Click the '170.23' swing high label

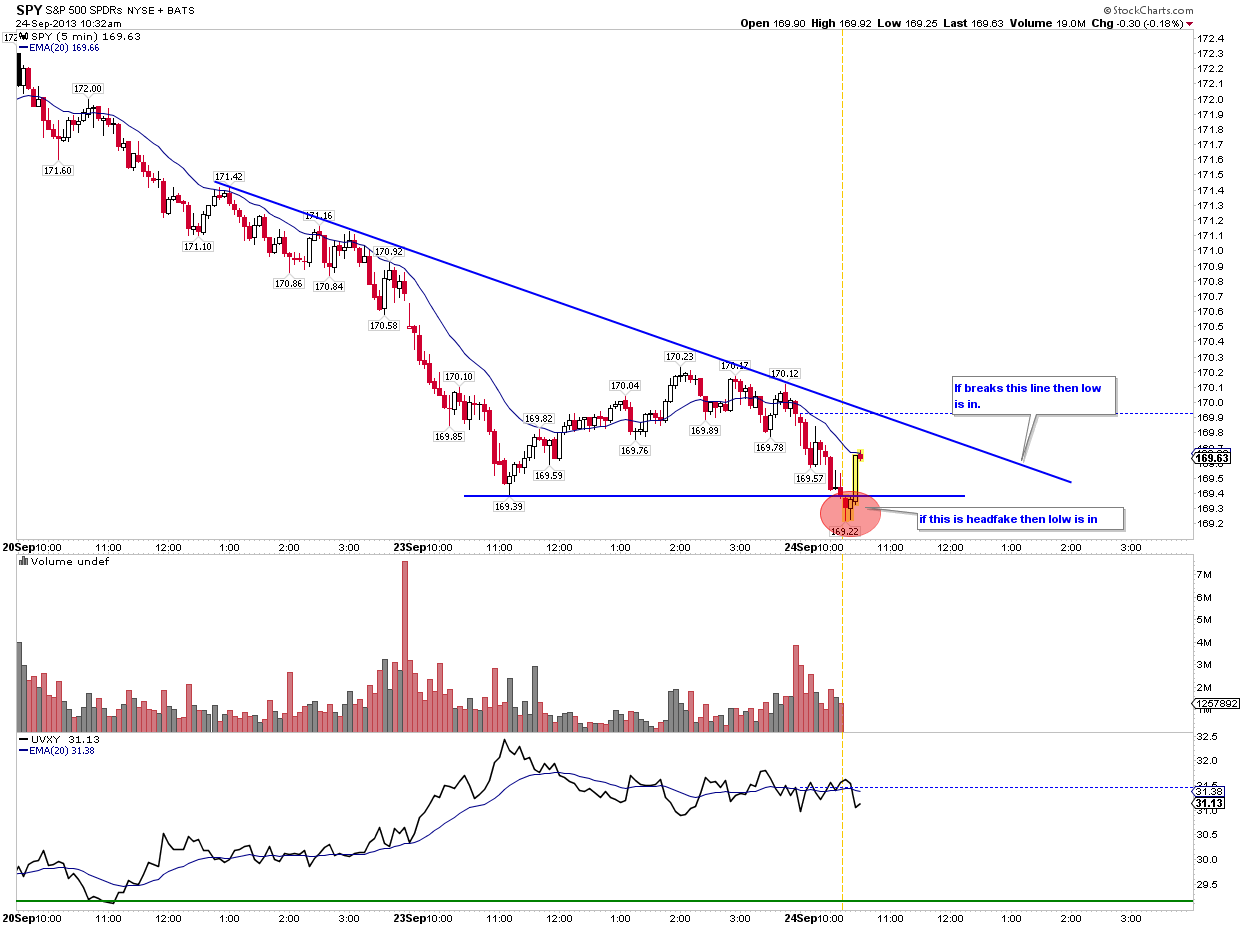click(679, 357)
